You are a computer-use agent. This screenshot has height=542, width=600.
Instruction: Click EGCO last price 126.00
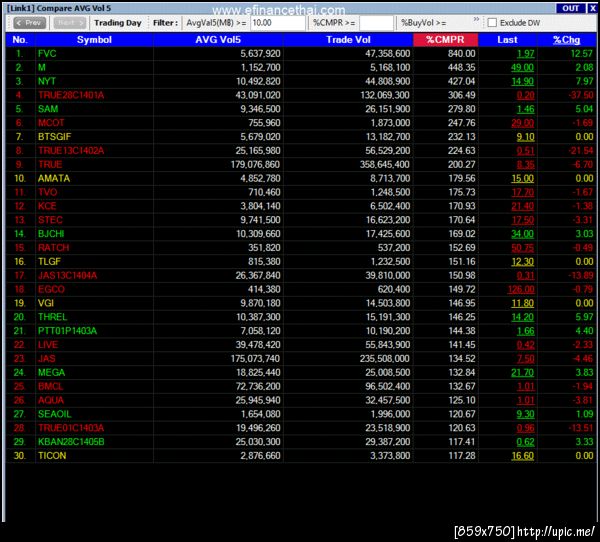[x=521, y=289]
